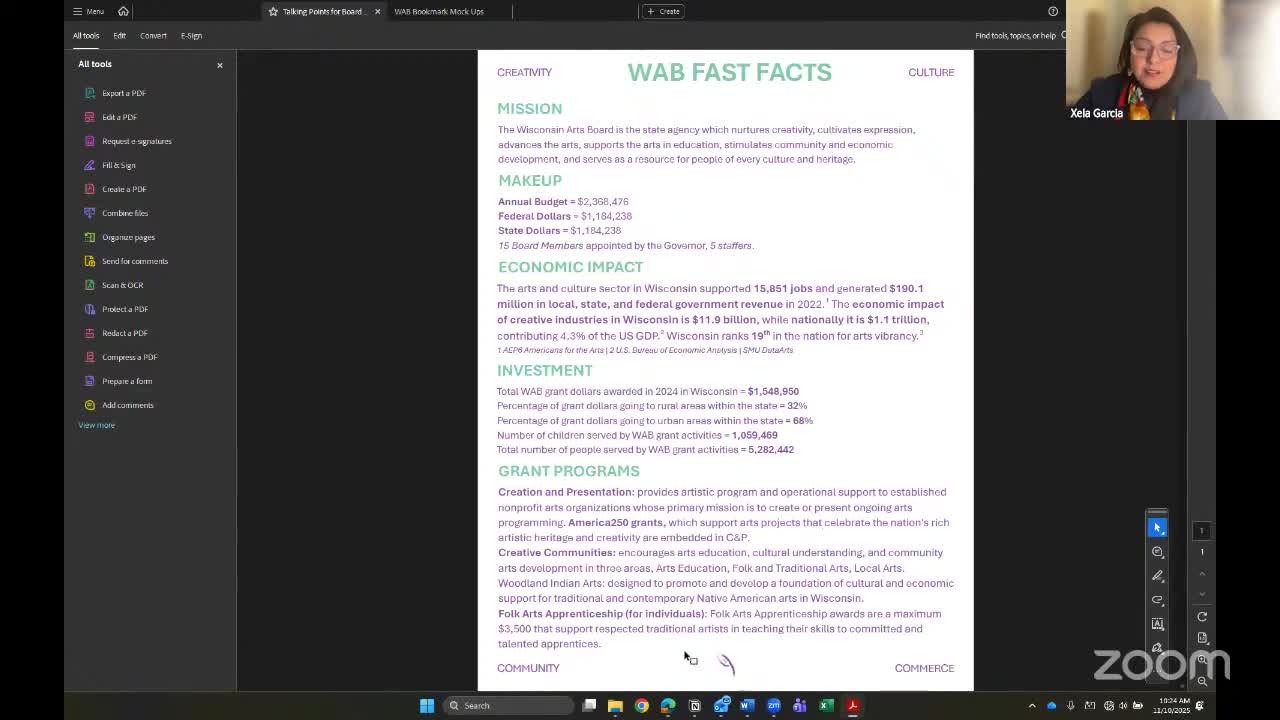The height and width of the screenshot is (720, 1280).
Task: Click the Find tools, topics, or help search field
Action: (1018, 36)
